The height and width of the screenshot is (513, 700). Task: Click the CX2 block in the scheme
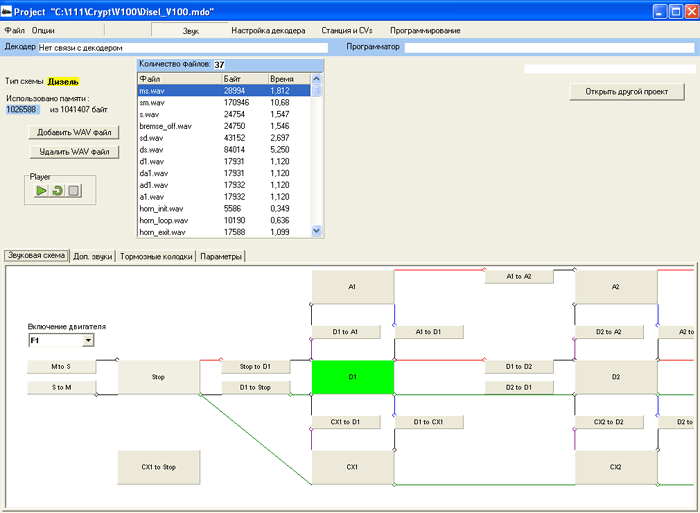click(x=616, y=467)
